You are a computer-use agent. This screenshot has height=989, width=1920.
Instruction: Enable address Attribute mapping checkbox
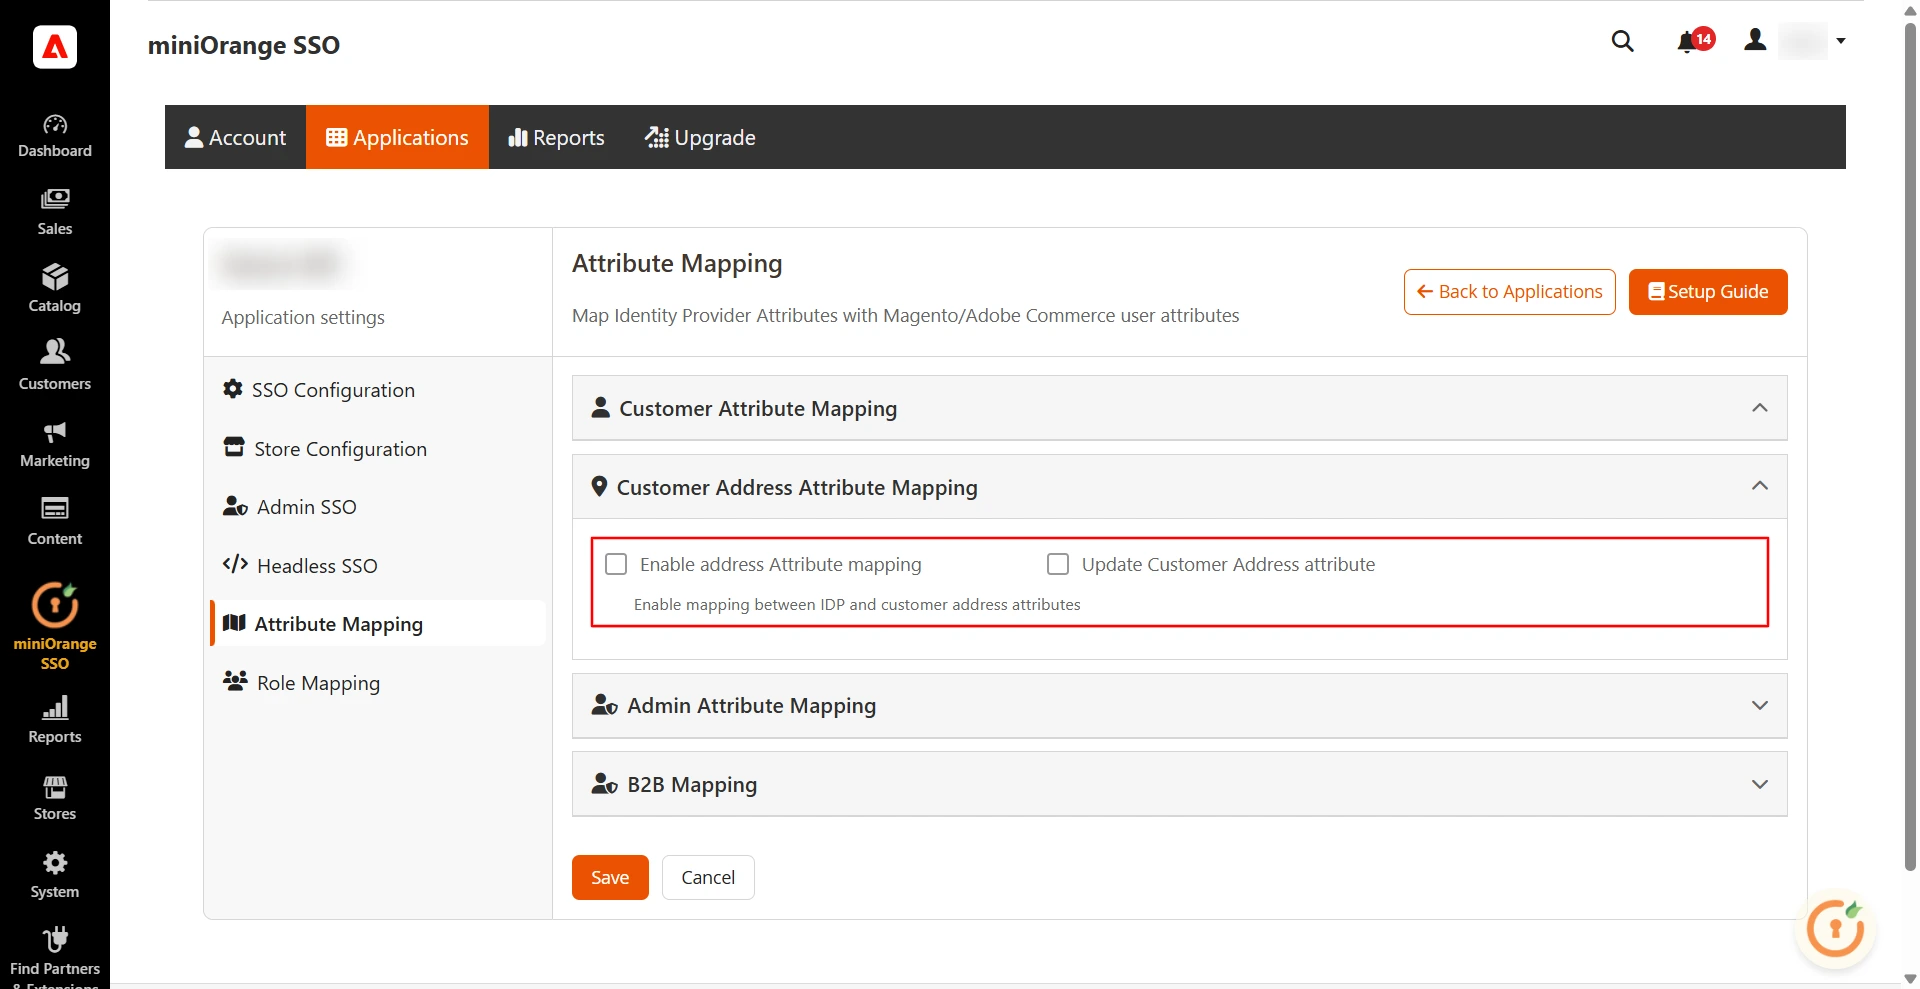pos(616,564)
